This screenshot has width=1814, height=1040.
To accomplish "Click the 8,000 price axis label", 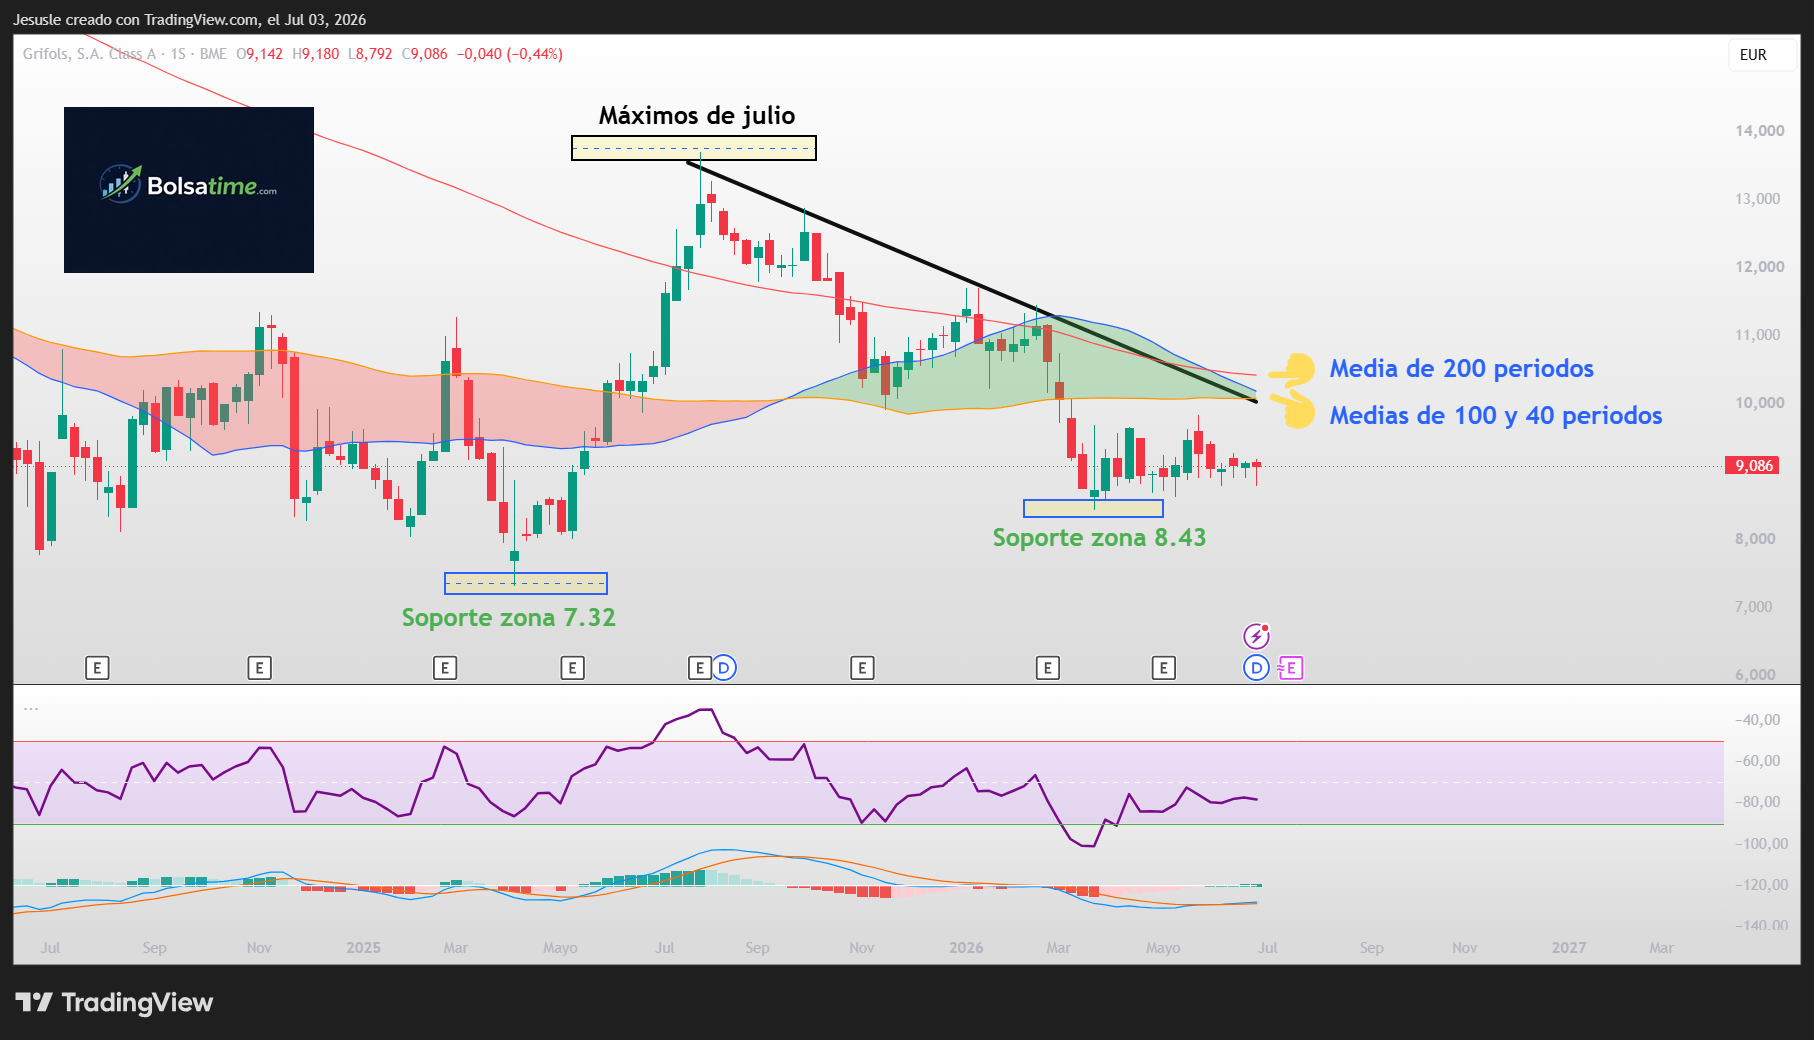I will point(1755,539).
